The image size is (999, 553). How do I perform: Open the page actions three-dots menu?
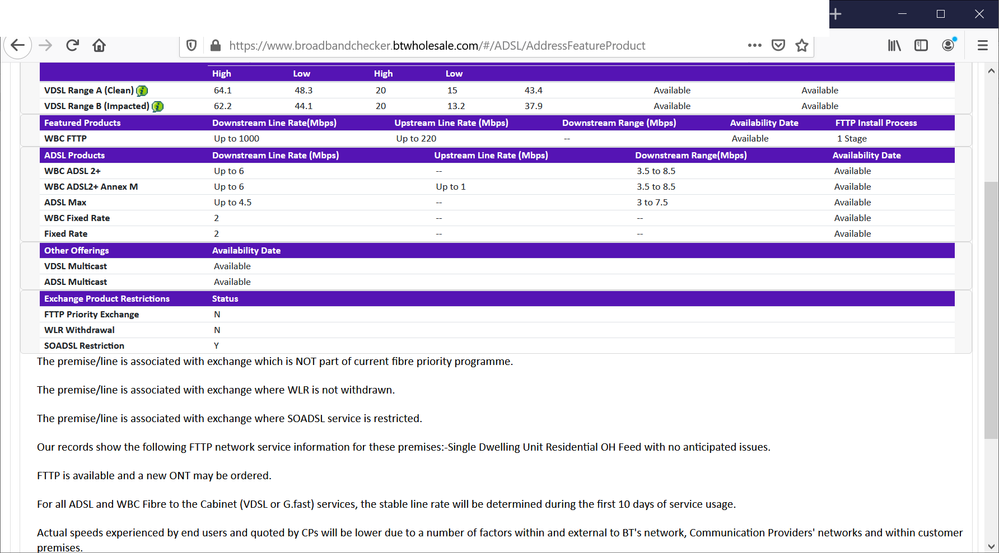pyautogui.click(x=755, y=46)
